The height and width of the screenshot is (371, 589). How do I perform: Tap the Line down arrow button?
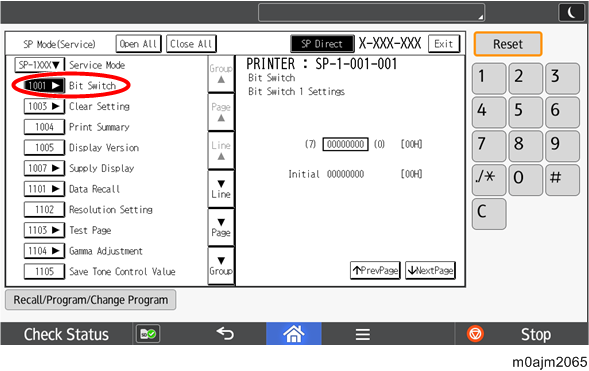point(221,189)
